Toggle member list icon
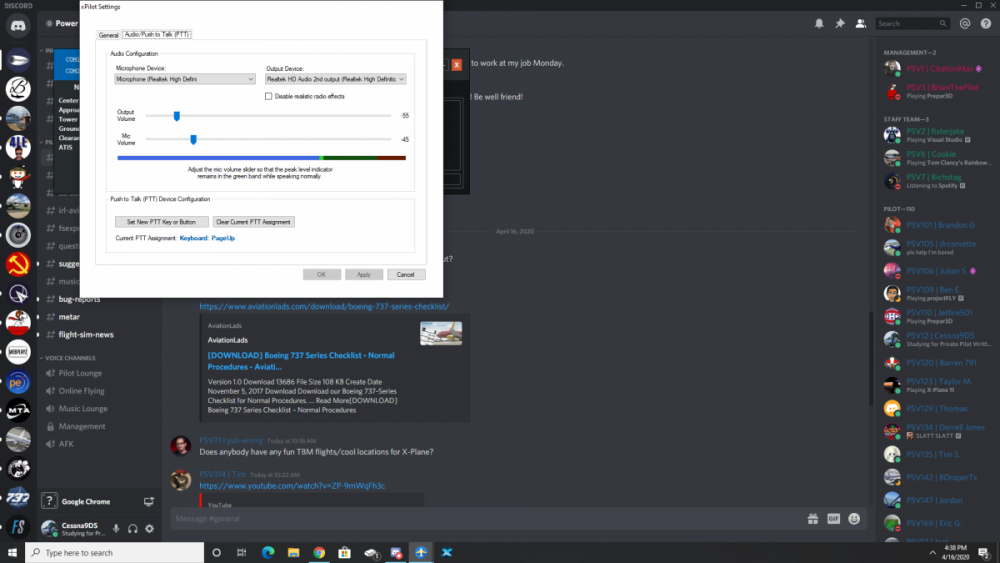This screenshot has height=563, width=1000. (860, 24)
